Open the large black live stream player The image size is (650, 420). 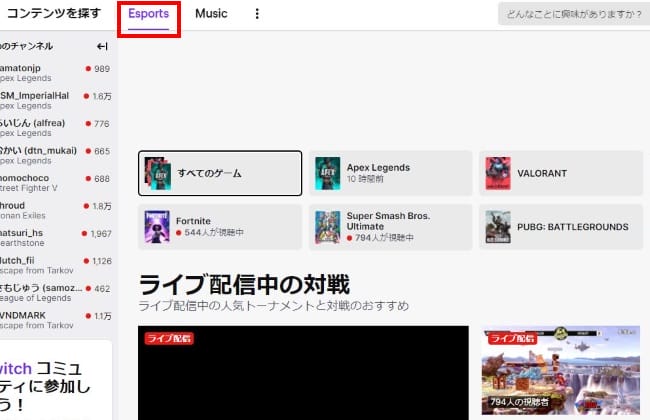click(x=303, y=373)
